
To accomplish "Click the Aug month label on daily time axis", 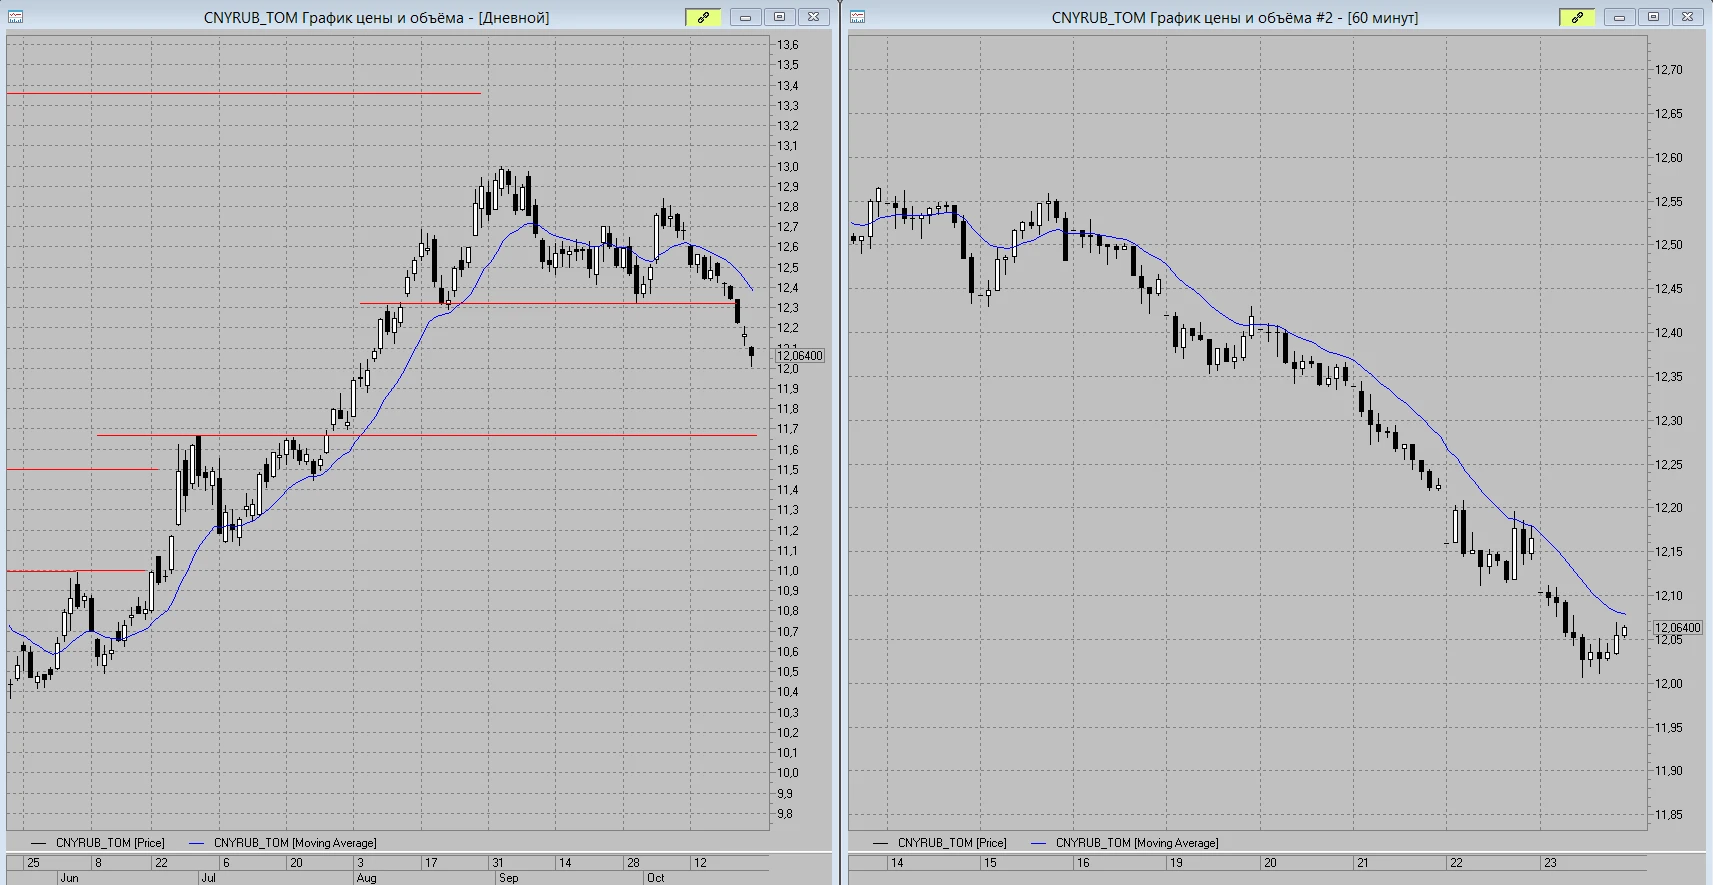I will point(366,878).
